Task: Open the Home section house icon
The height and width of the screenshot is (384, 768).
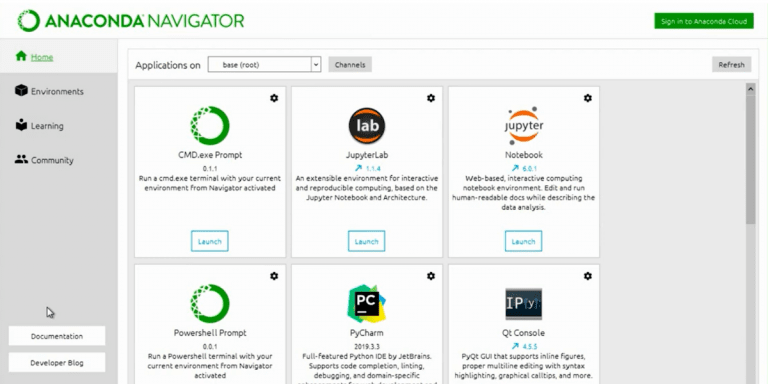Action: [21, 56]
